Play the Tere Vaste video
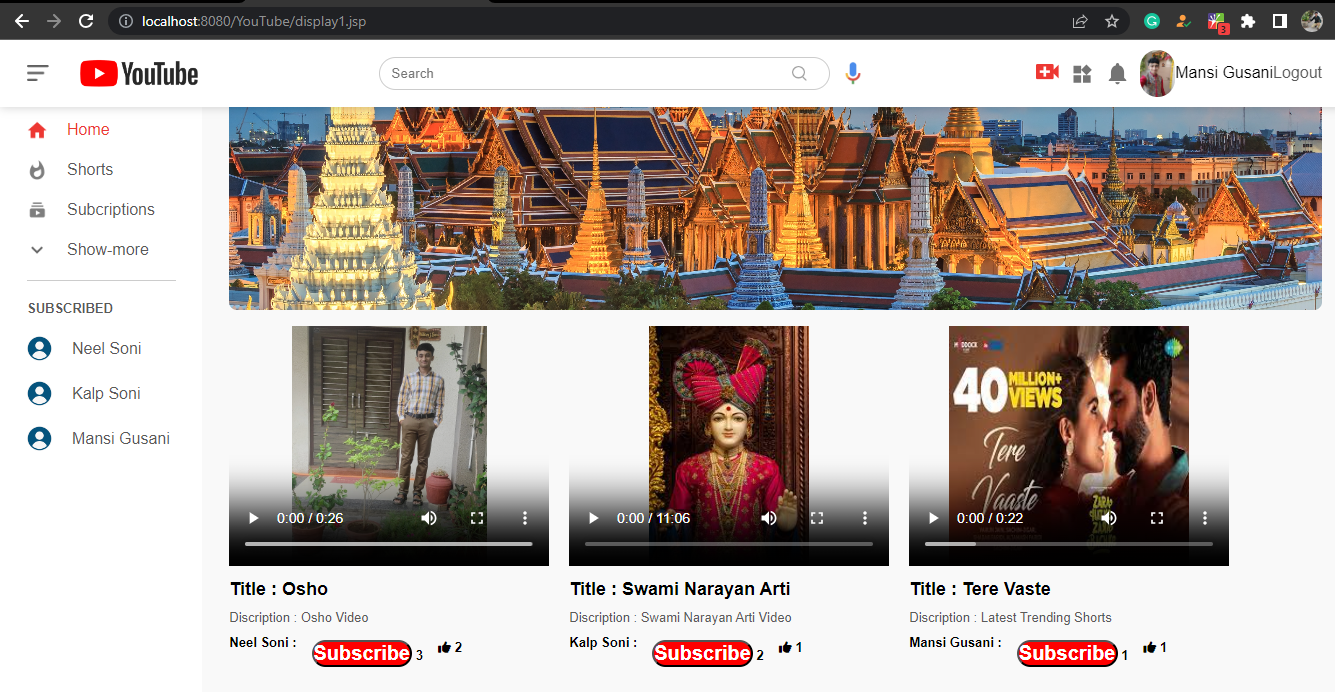1335x692 pixels. [x=934, y=518]
